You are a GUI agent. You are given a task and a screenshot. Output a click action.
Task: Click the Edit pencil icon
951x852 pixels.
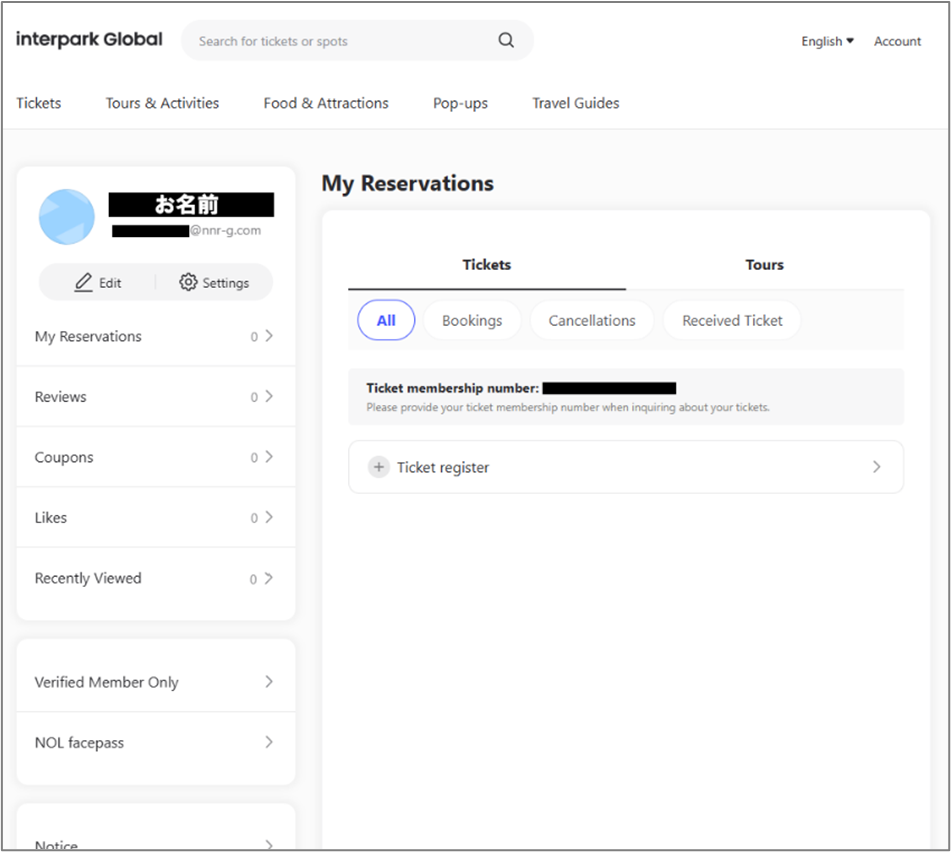pyautogui.click(x=84, y=283)
